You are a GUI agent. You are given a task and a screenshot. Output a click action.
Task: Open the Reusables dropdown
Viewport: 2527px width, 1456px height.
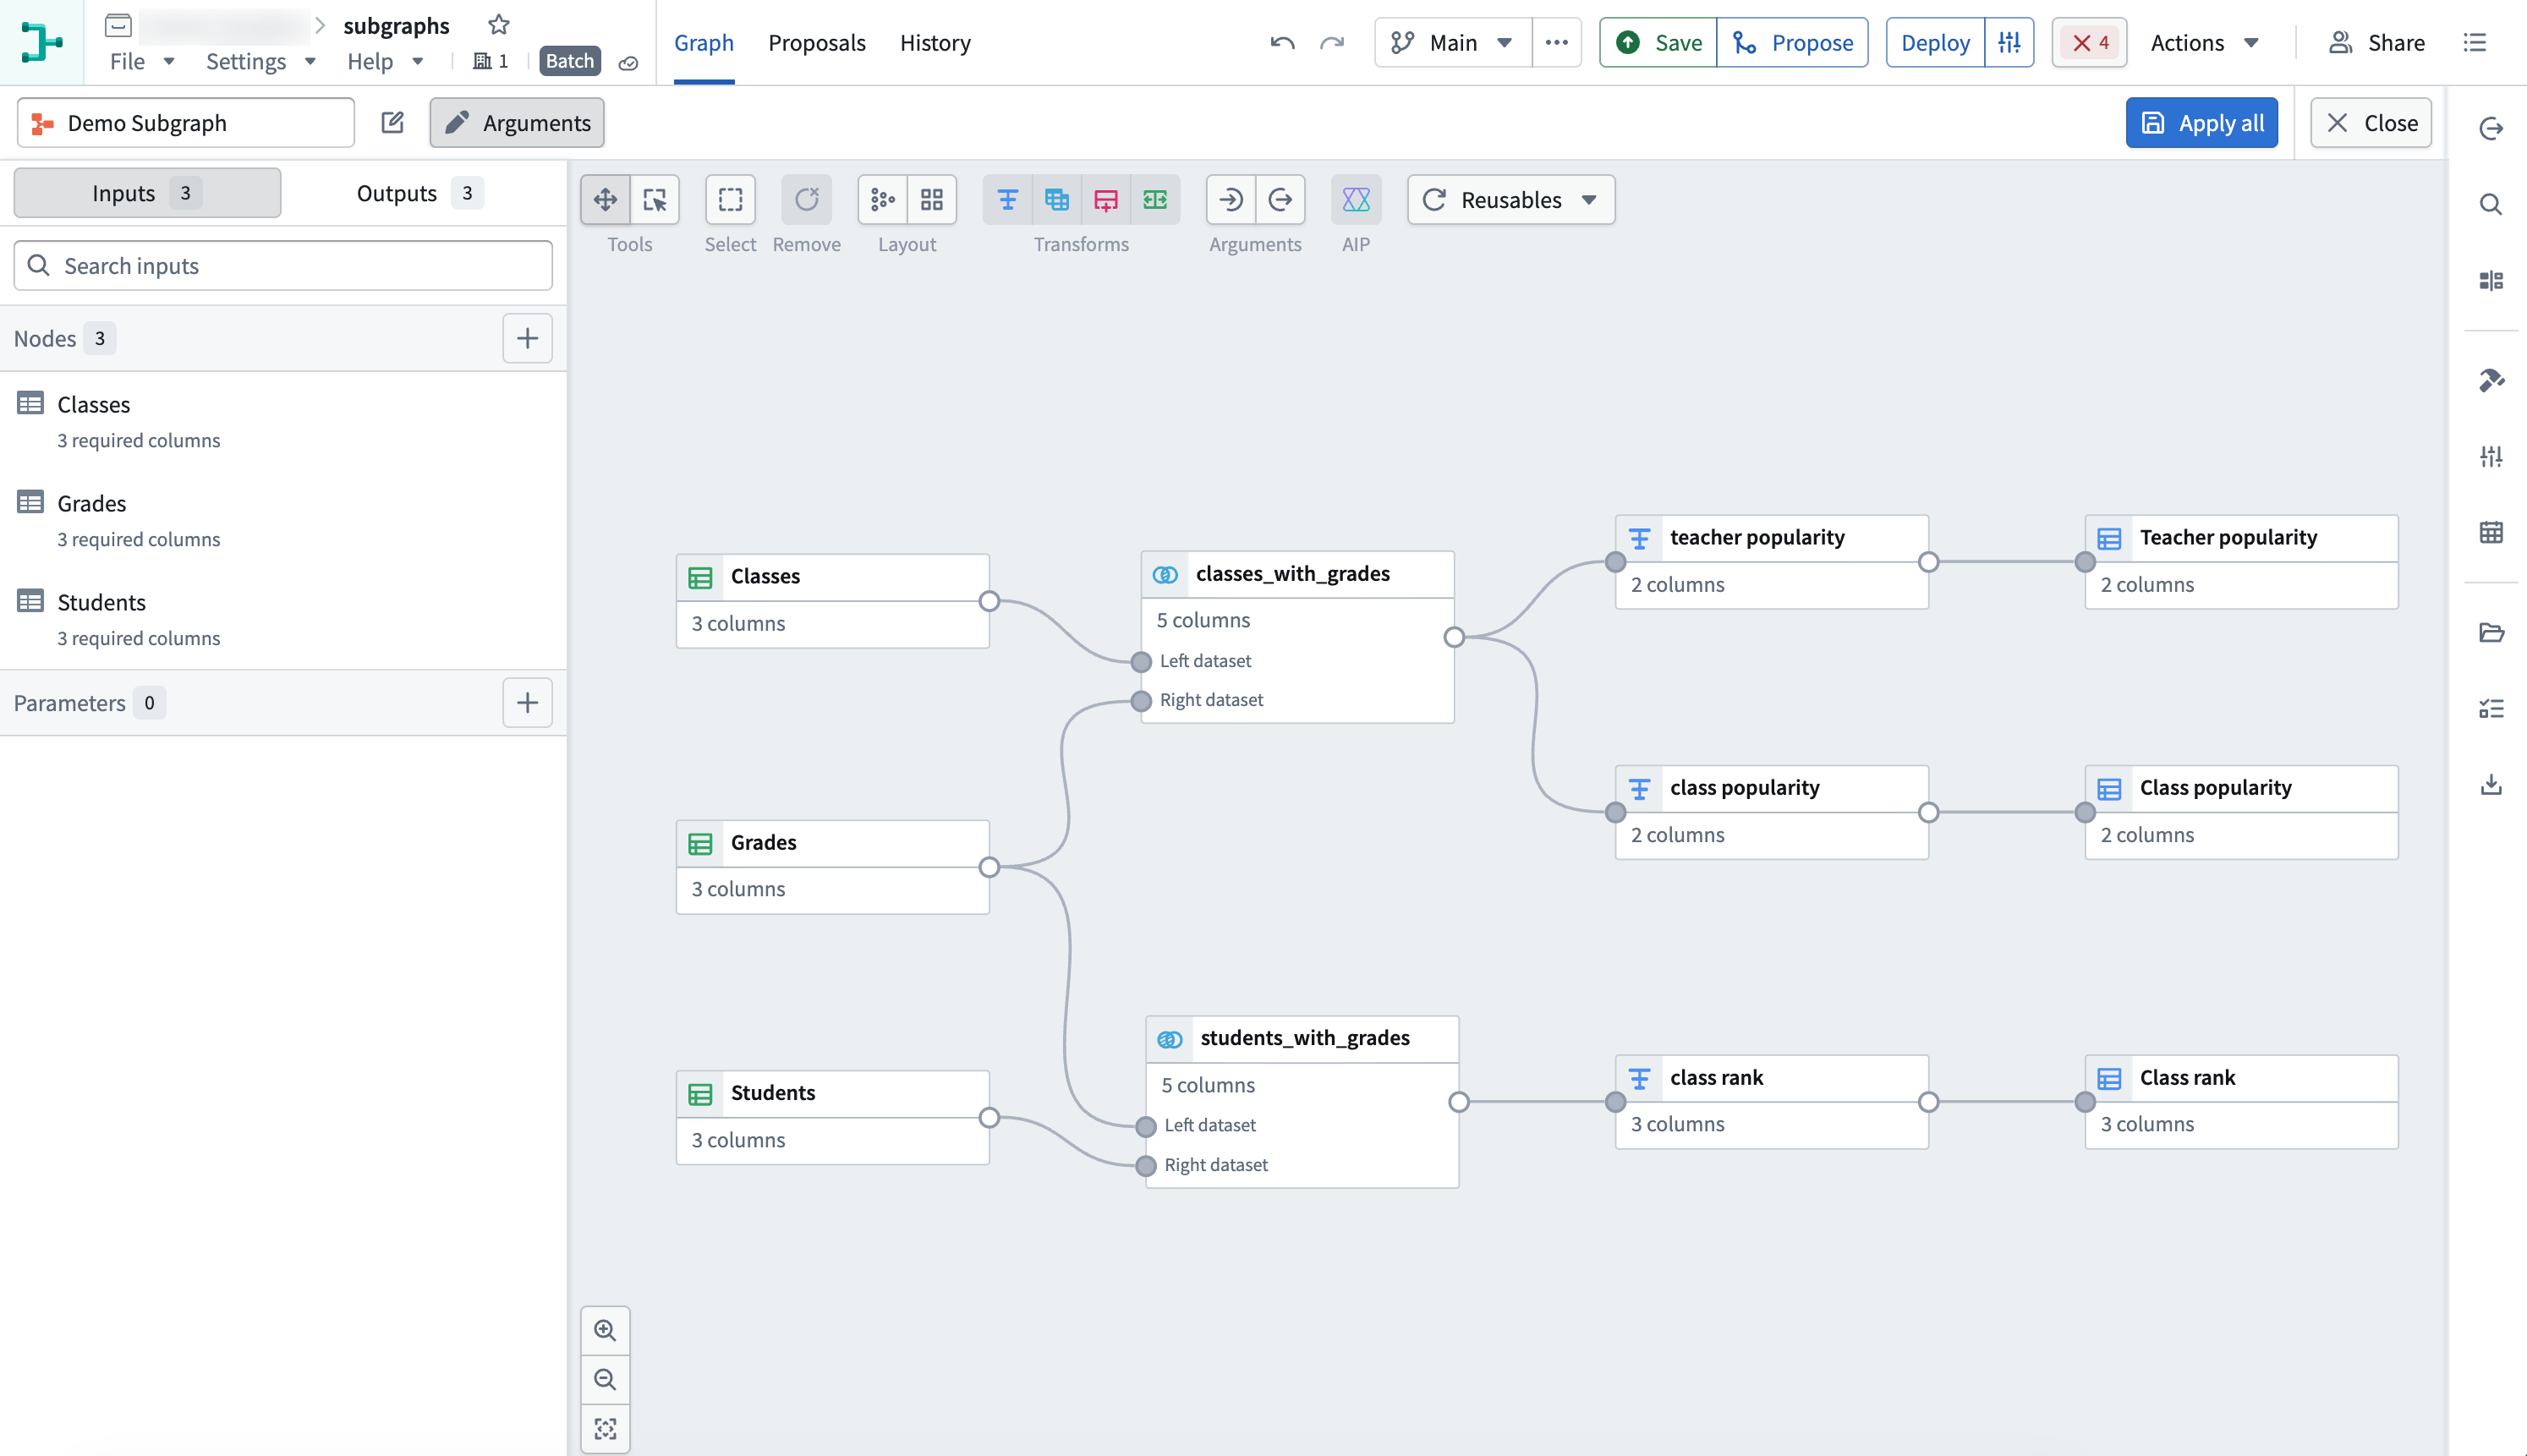pos(1510,200)
